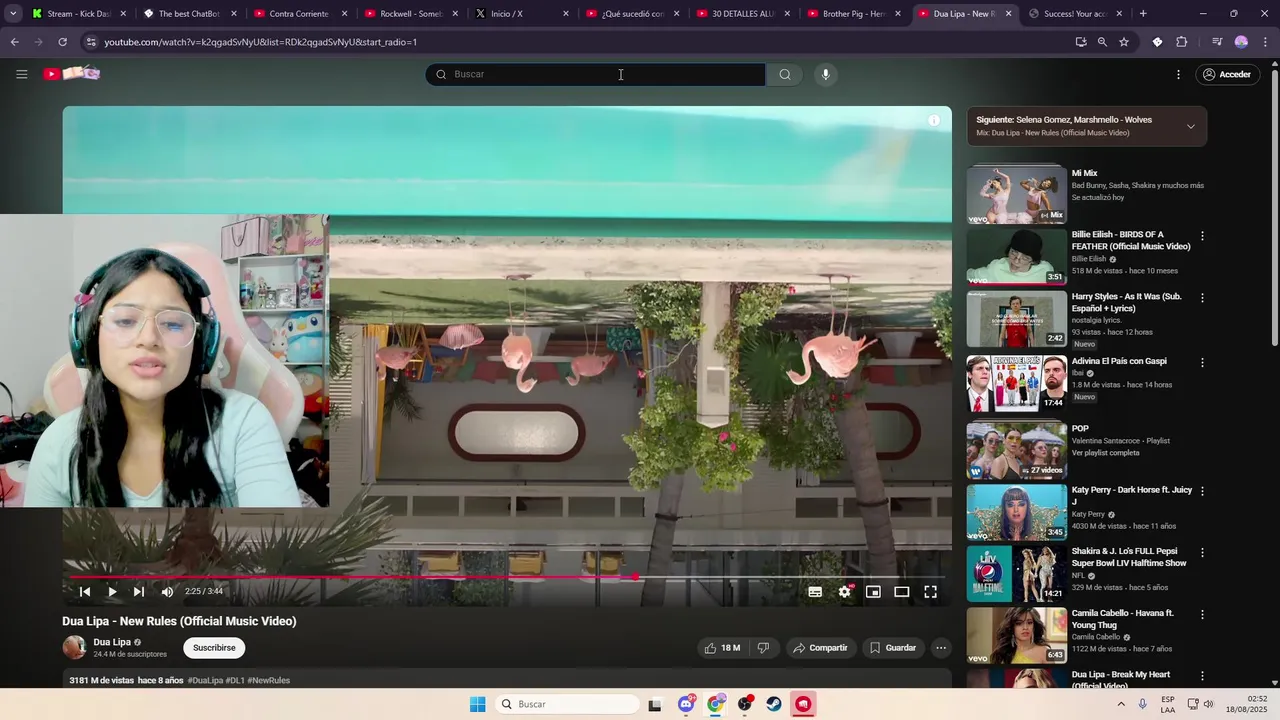Play the paused video

(x=112, y=591)
